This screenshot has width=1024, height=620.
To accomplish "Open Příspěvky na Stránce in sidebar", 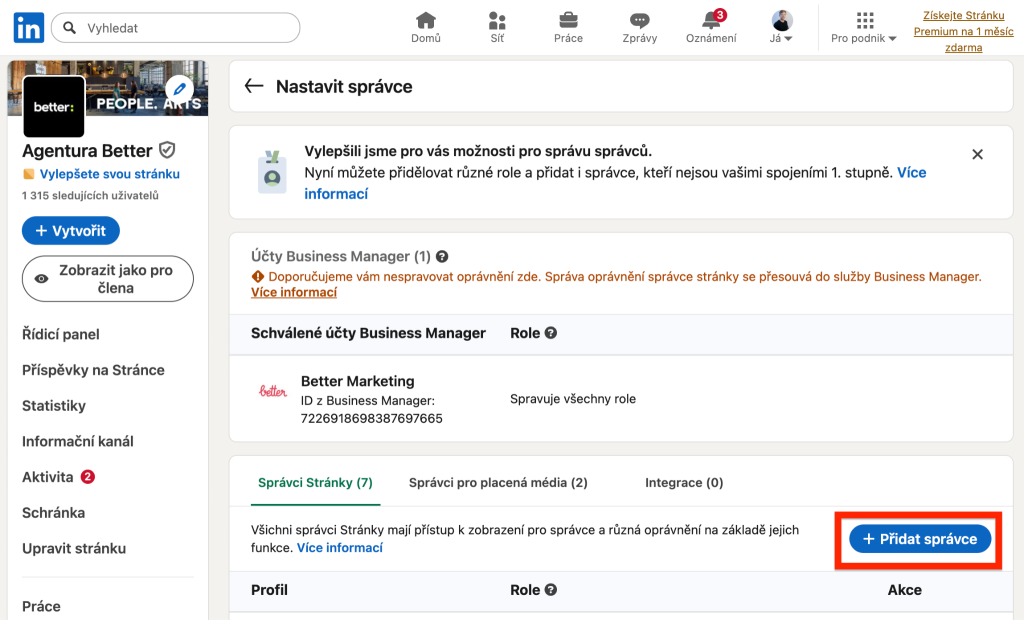I will coord(93,370).
